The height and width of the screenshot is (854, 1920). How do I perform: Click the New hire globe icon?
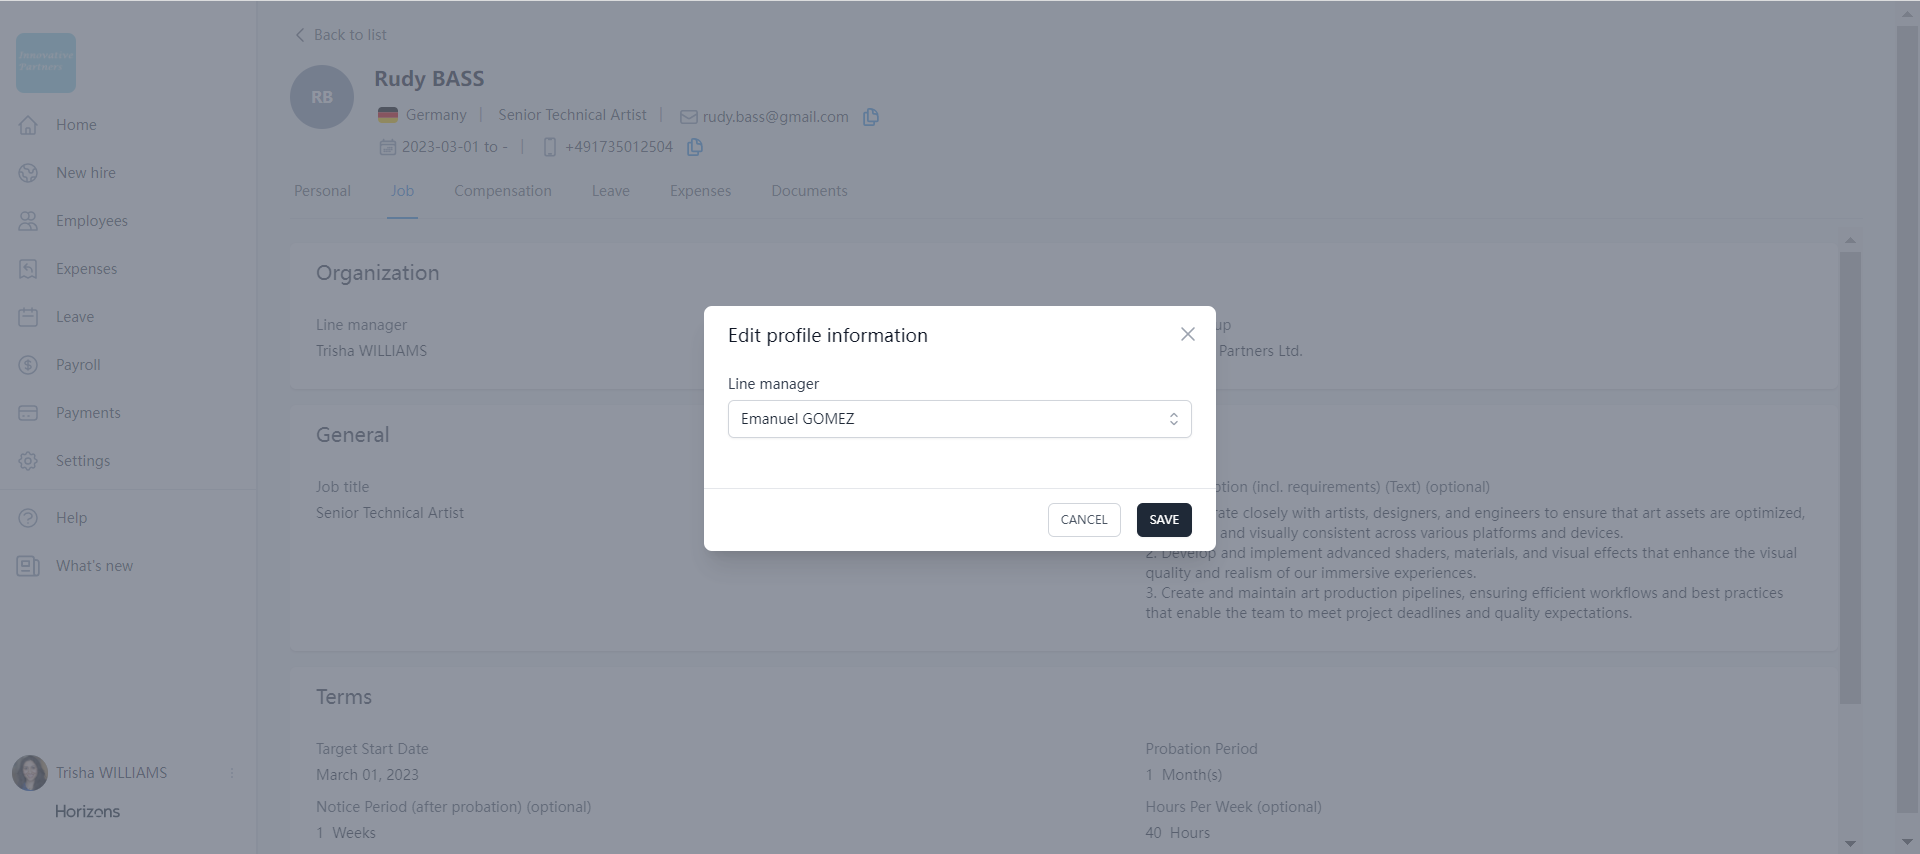coord(28,173)
